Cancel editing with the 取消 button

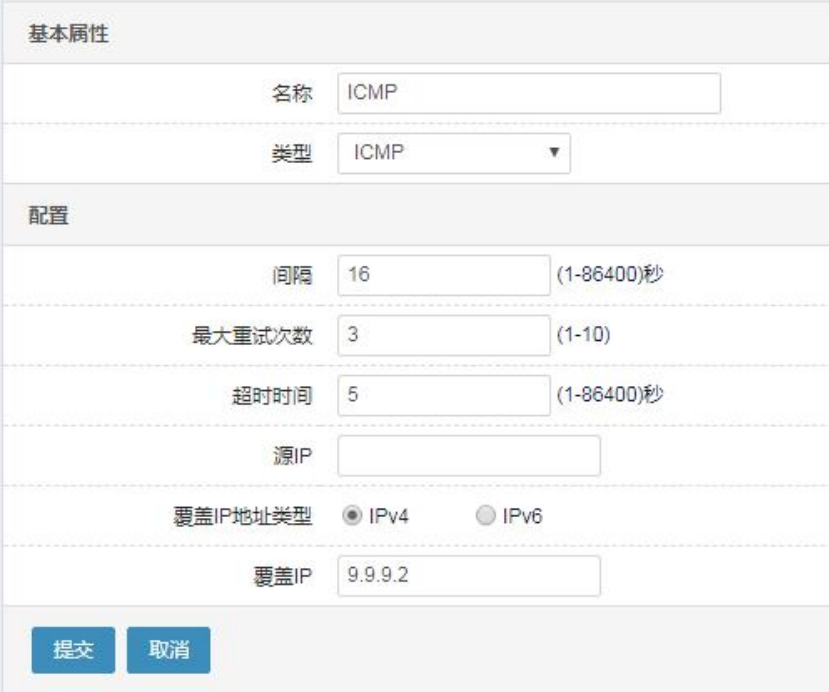[169, 650]
